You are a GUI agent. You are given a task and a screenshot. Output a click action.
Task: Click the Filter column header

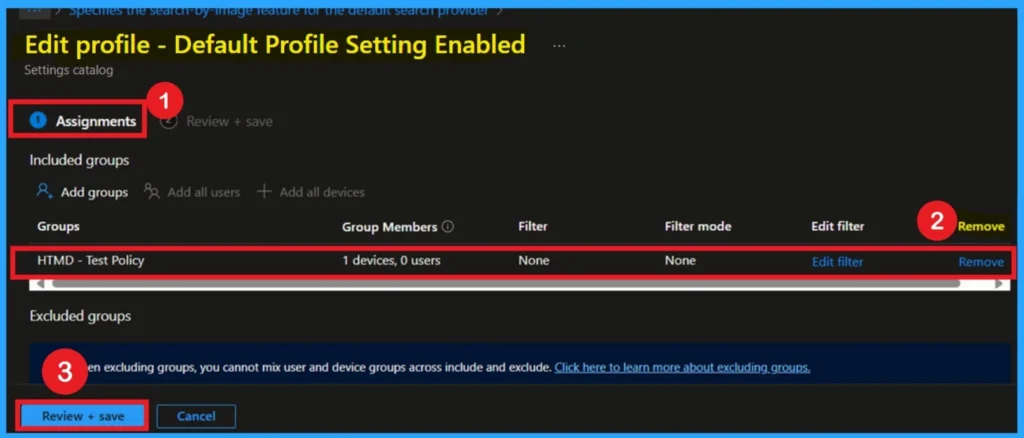533,227
